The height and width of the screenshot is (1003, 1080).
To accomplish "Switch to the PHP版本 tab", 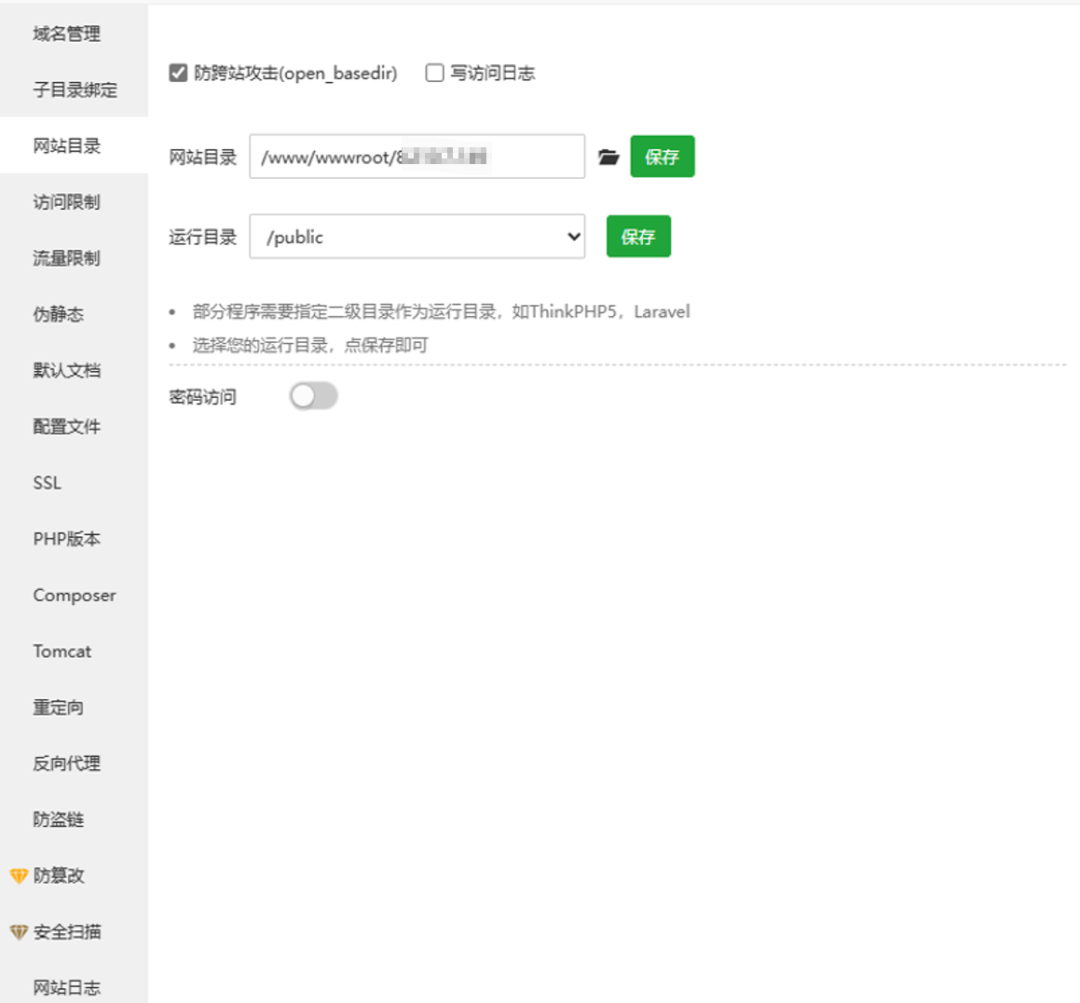I will pyautogui.click(x=67, y=539).
